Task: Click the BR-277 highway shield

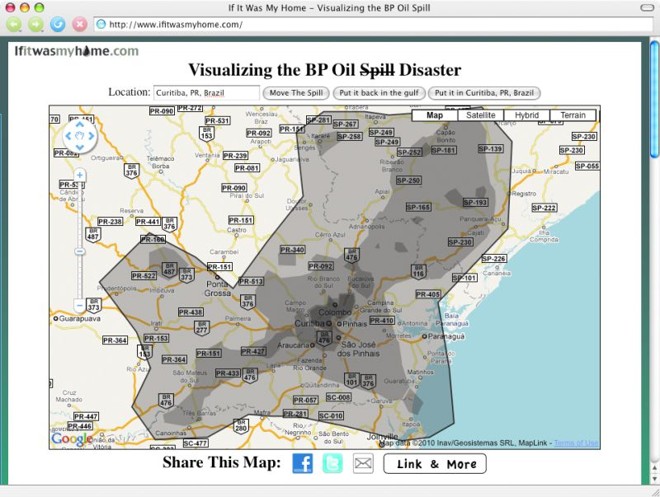Action: point(202,328)
